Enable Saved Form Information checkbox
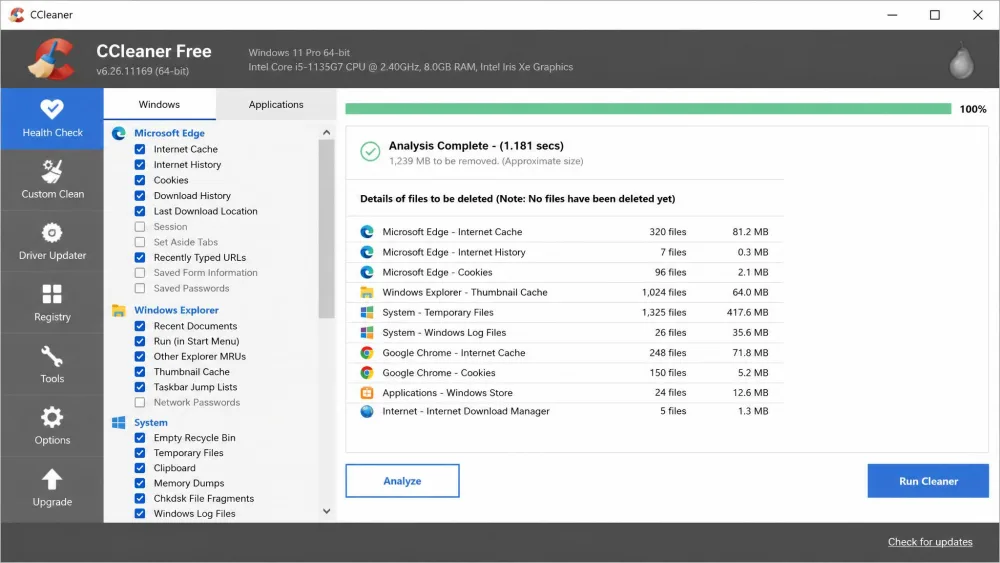Viewport: 1000px width, 563px height. click(140, 273)
